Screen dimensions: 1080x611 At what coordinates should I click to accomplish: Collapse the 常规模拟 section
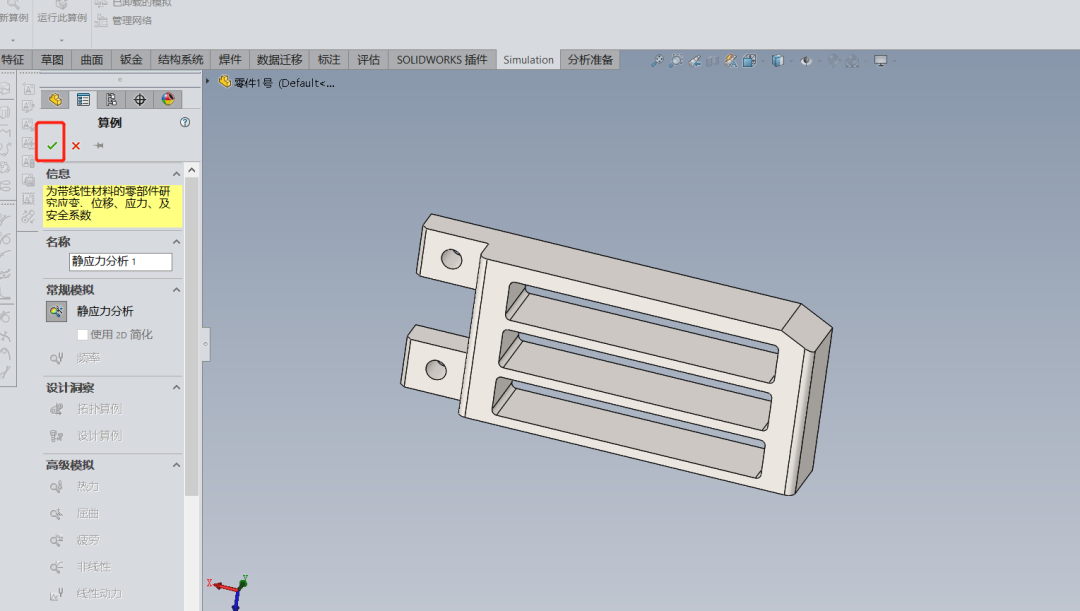tap(177, 290)
